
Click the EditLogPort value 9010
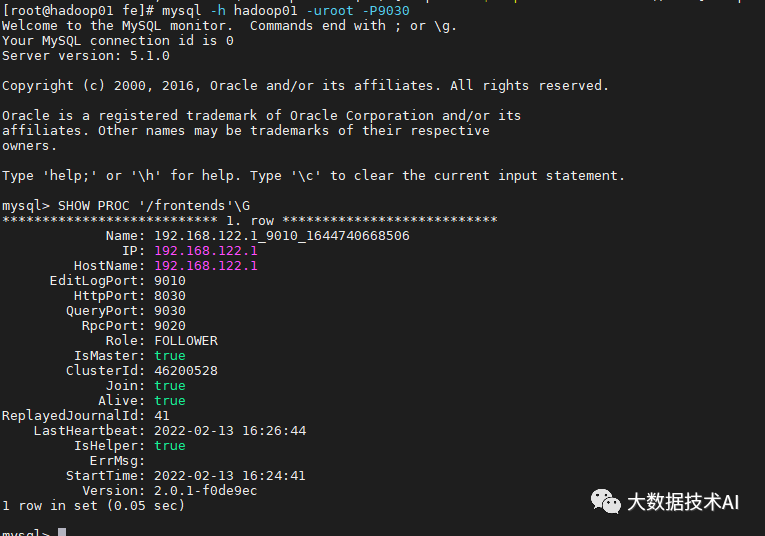[170, 281]
